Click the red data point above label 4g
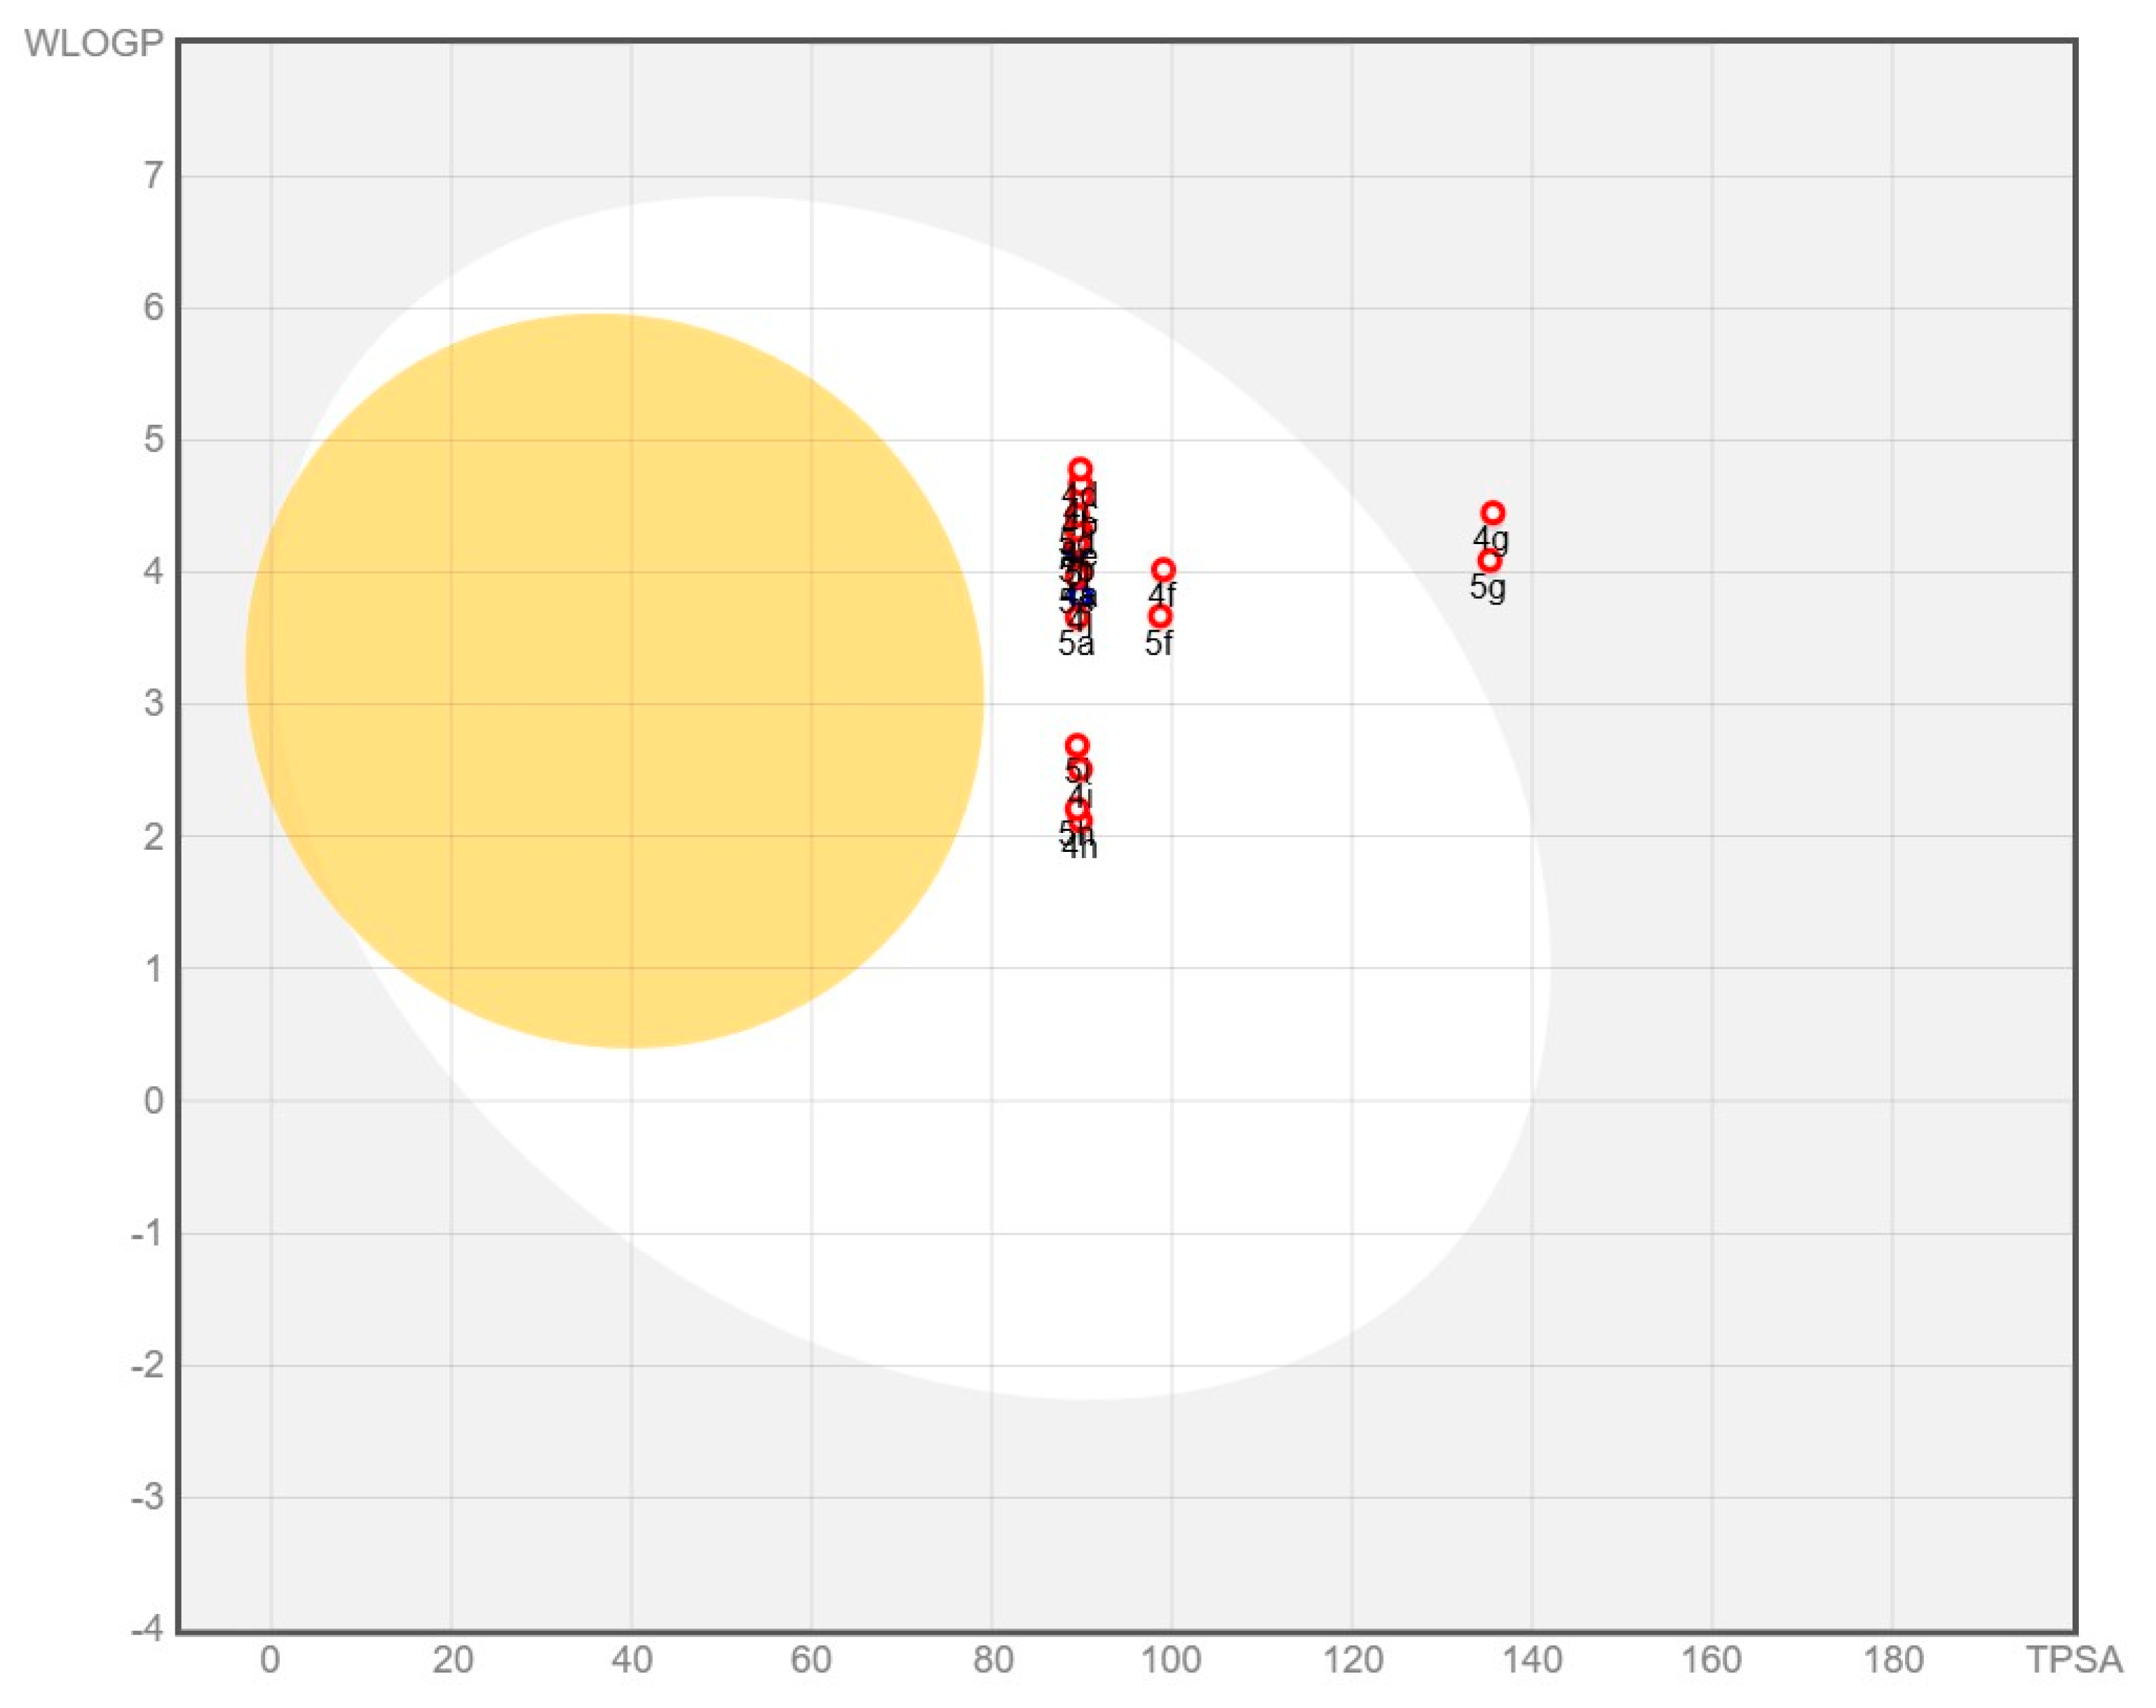The height and width of the screenshot is (1708, 2156). (1492, 513)
